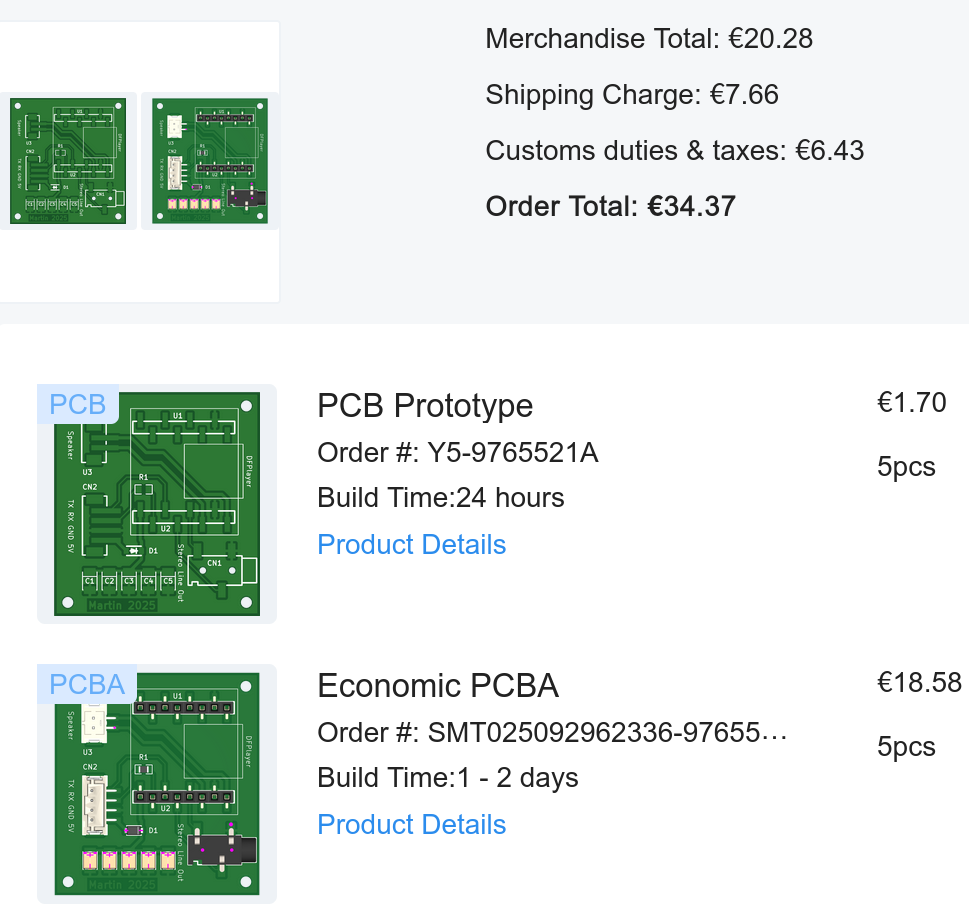Click the Economic PCBA board image
The width and height of the screenshot is (969, 908).
coord(157,784)
